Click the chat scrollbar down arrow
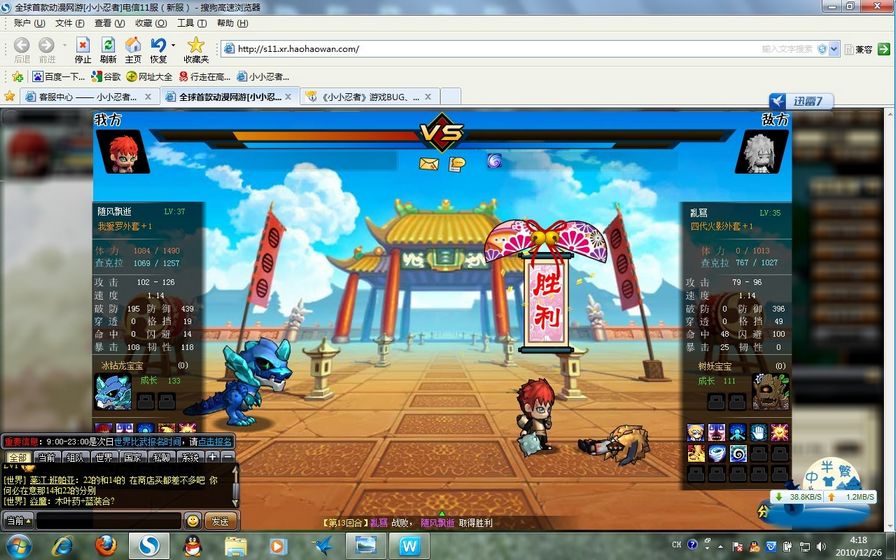This screenshot has width=896, height=560. 234,503
